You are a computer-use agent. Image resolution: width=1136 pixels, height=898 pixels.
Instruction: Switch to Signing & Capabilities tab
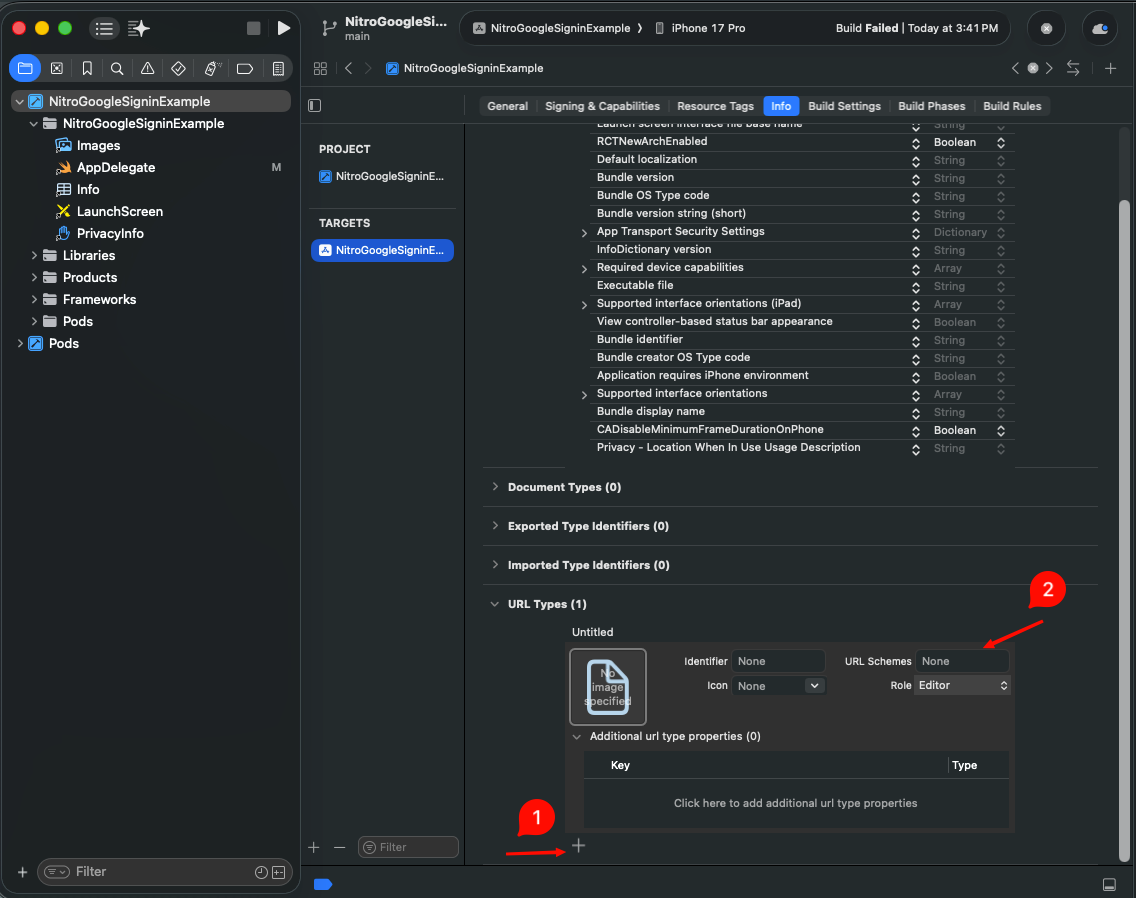coord(602,106)
